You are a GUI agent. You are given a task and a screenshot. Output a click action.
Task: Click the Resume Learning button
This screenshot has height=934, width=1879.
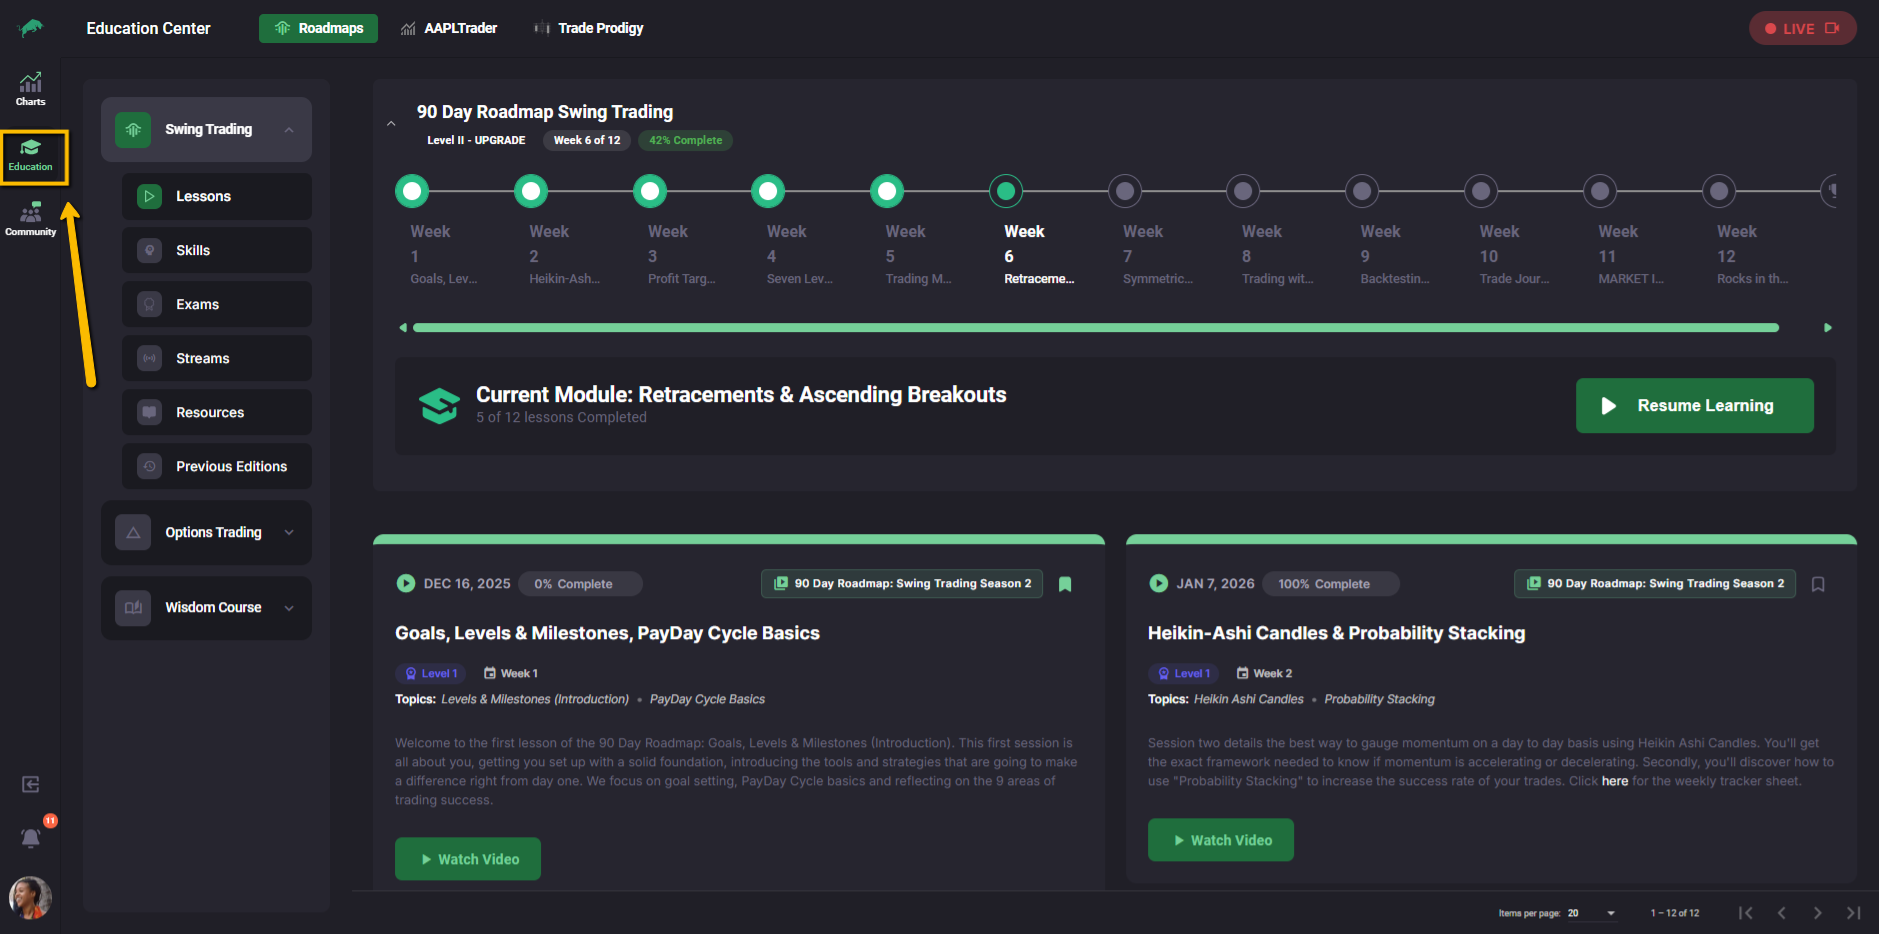click(1694, 406)
